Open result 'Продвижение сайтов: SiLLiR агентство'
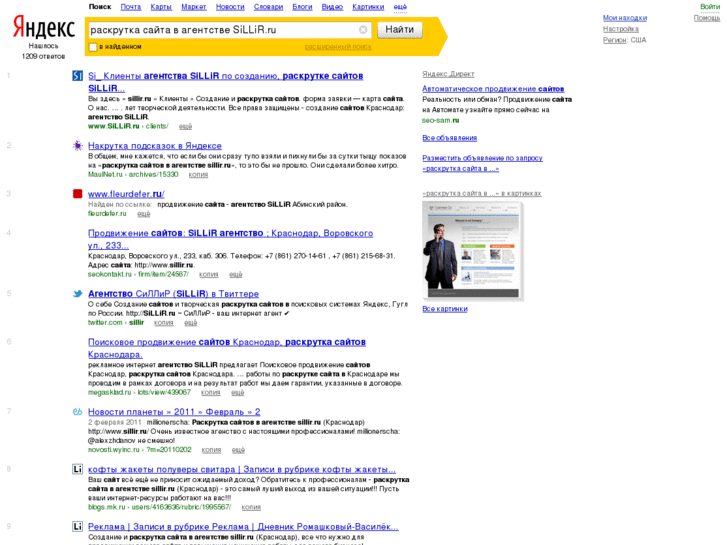This screenshot has height=545, width=727. 230,239
